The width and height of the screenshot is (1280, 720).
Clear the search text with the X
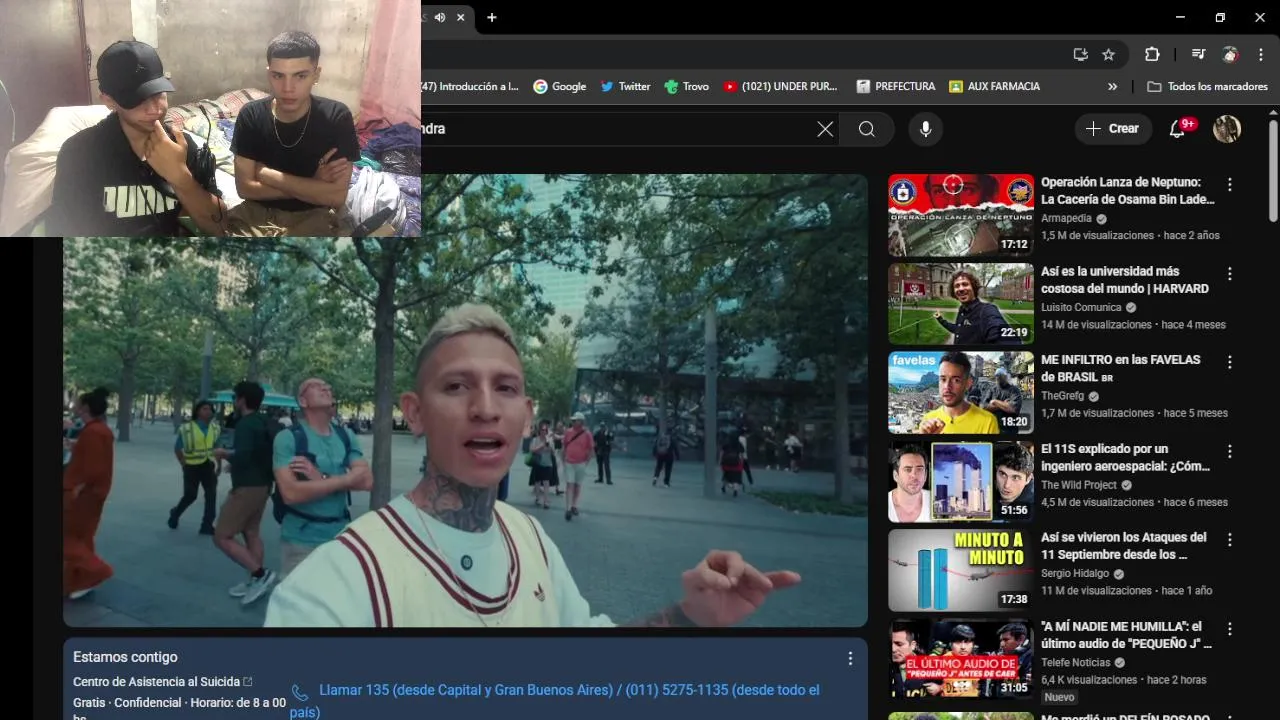(825, 129)
